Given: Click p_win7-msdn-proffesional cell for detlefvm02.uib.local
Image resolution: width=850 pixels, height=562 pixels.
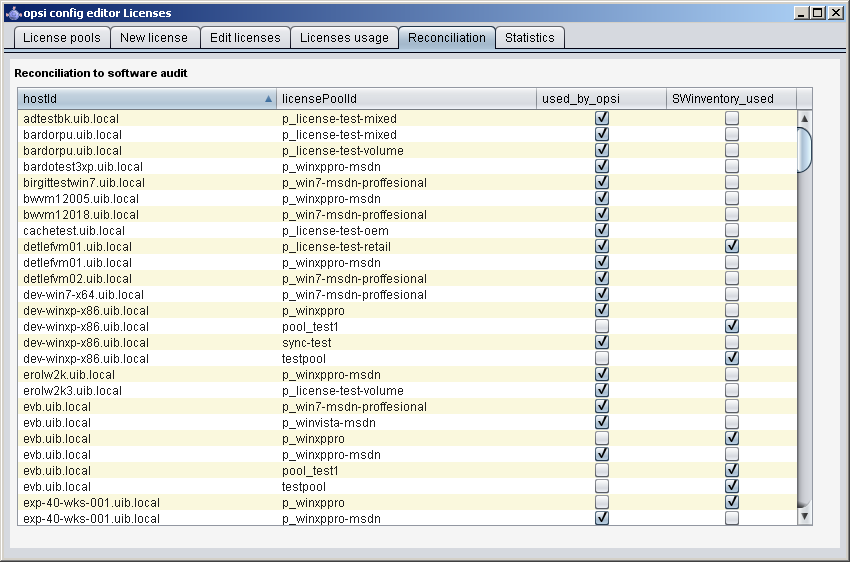Looking at the screenshot, I should (407, 279).
